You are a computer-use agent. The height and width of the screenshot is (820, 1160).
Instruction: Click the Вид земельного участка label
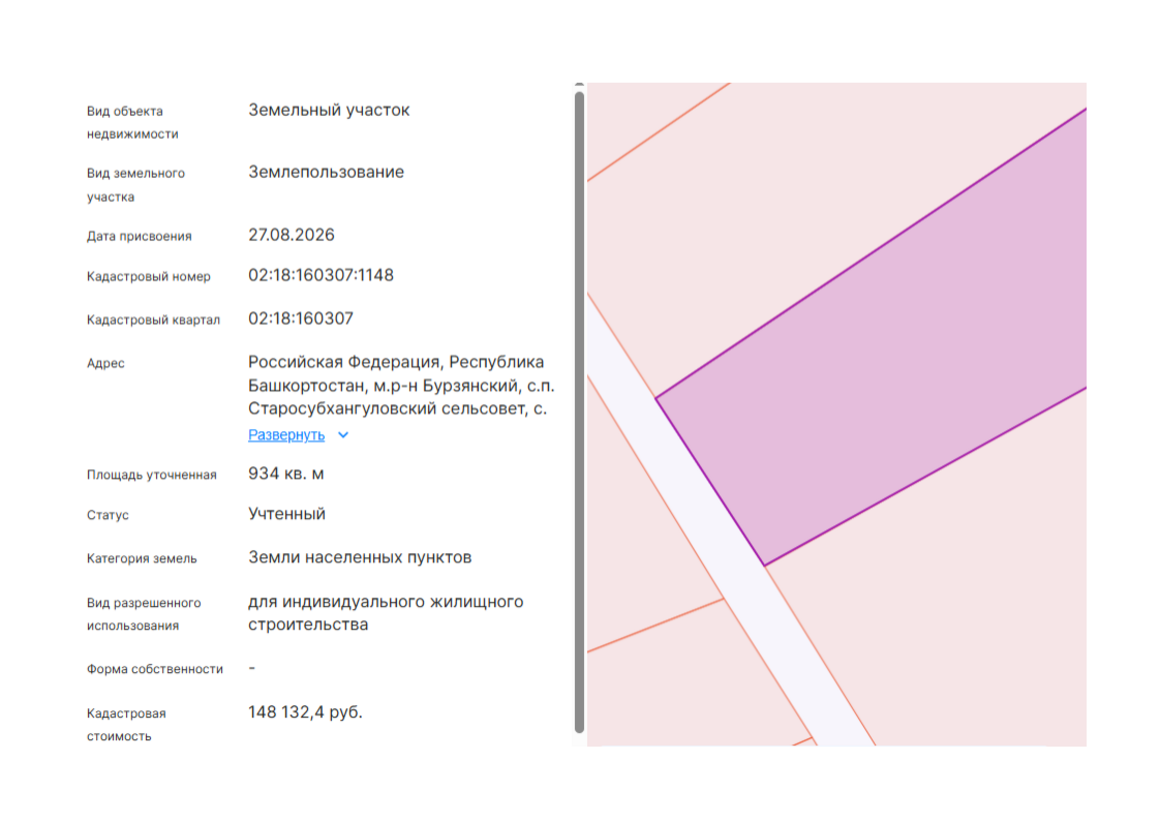click(135, 185)
